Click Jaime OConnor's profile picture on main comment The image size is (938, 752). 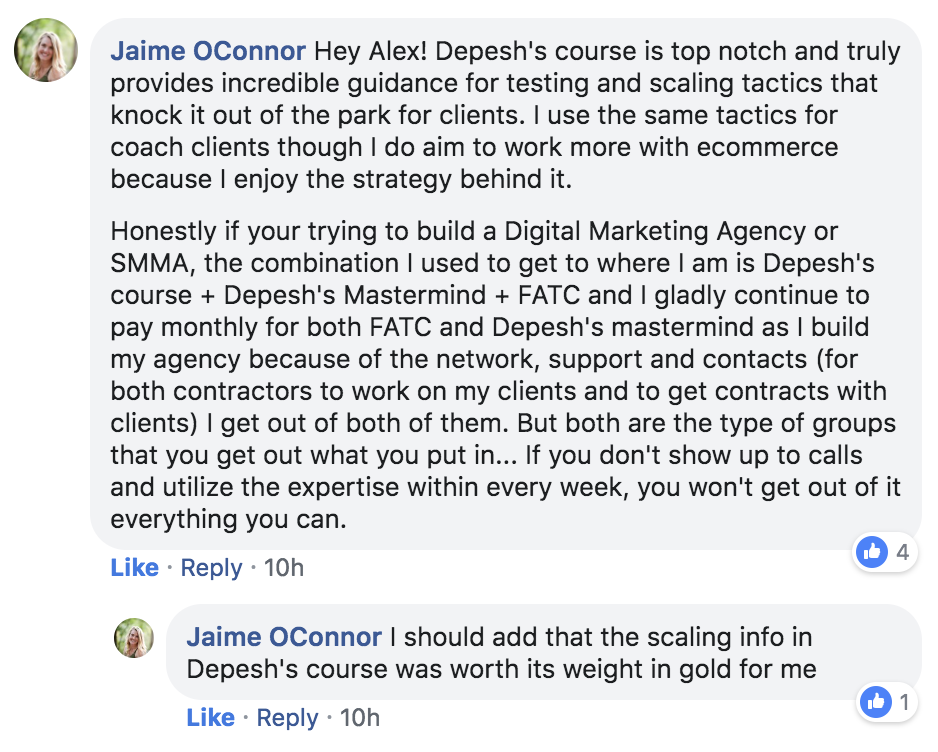(47, 50)
